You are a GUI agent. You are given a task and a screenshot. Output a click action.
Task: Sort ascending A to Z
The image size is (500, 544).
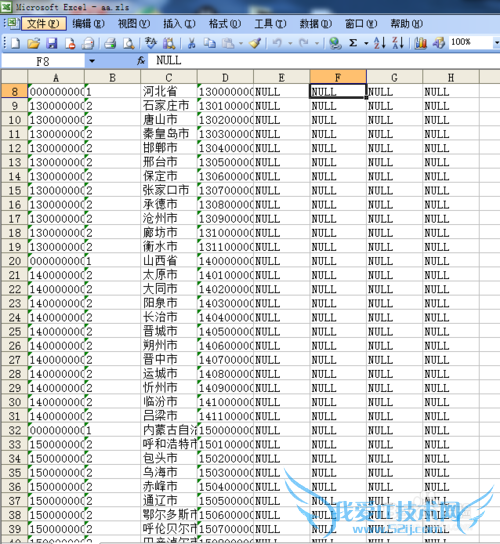pyautogui.click(x=380, y=43)
